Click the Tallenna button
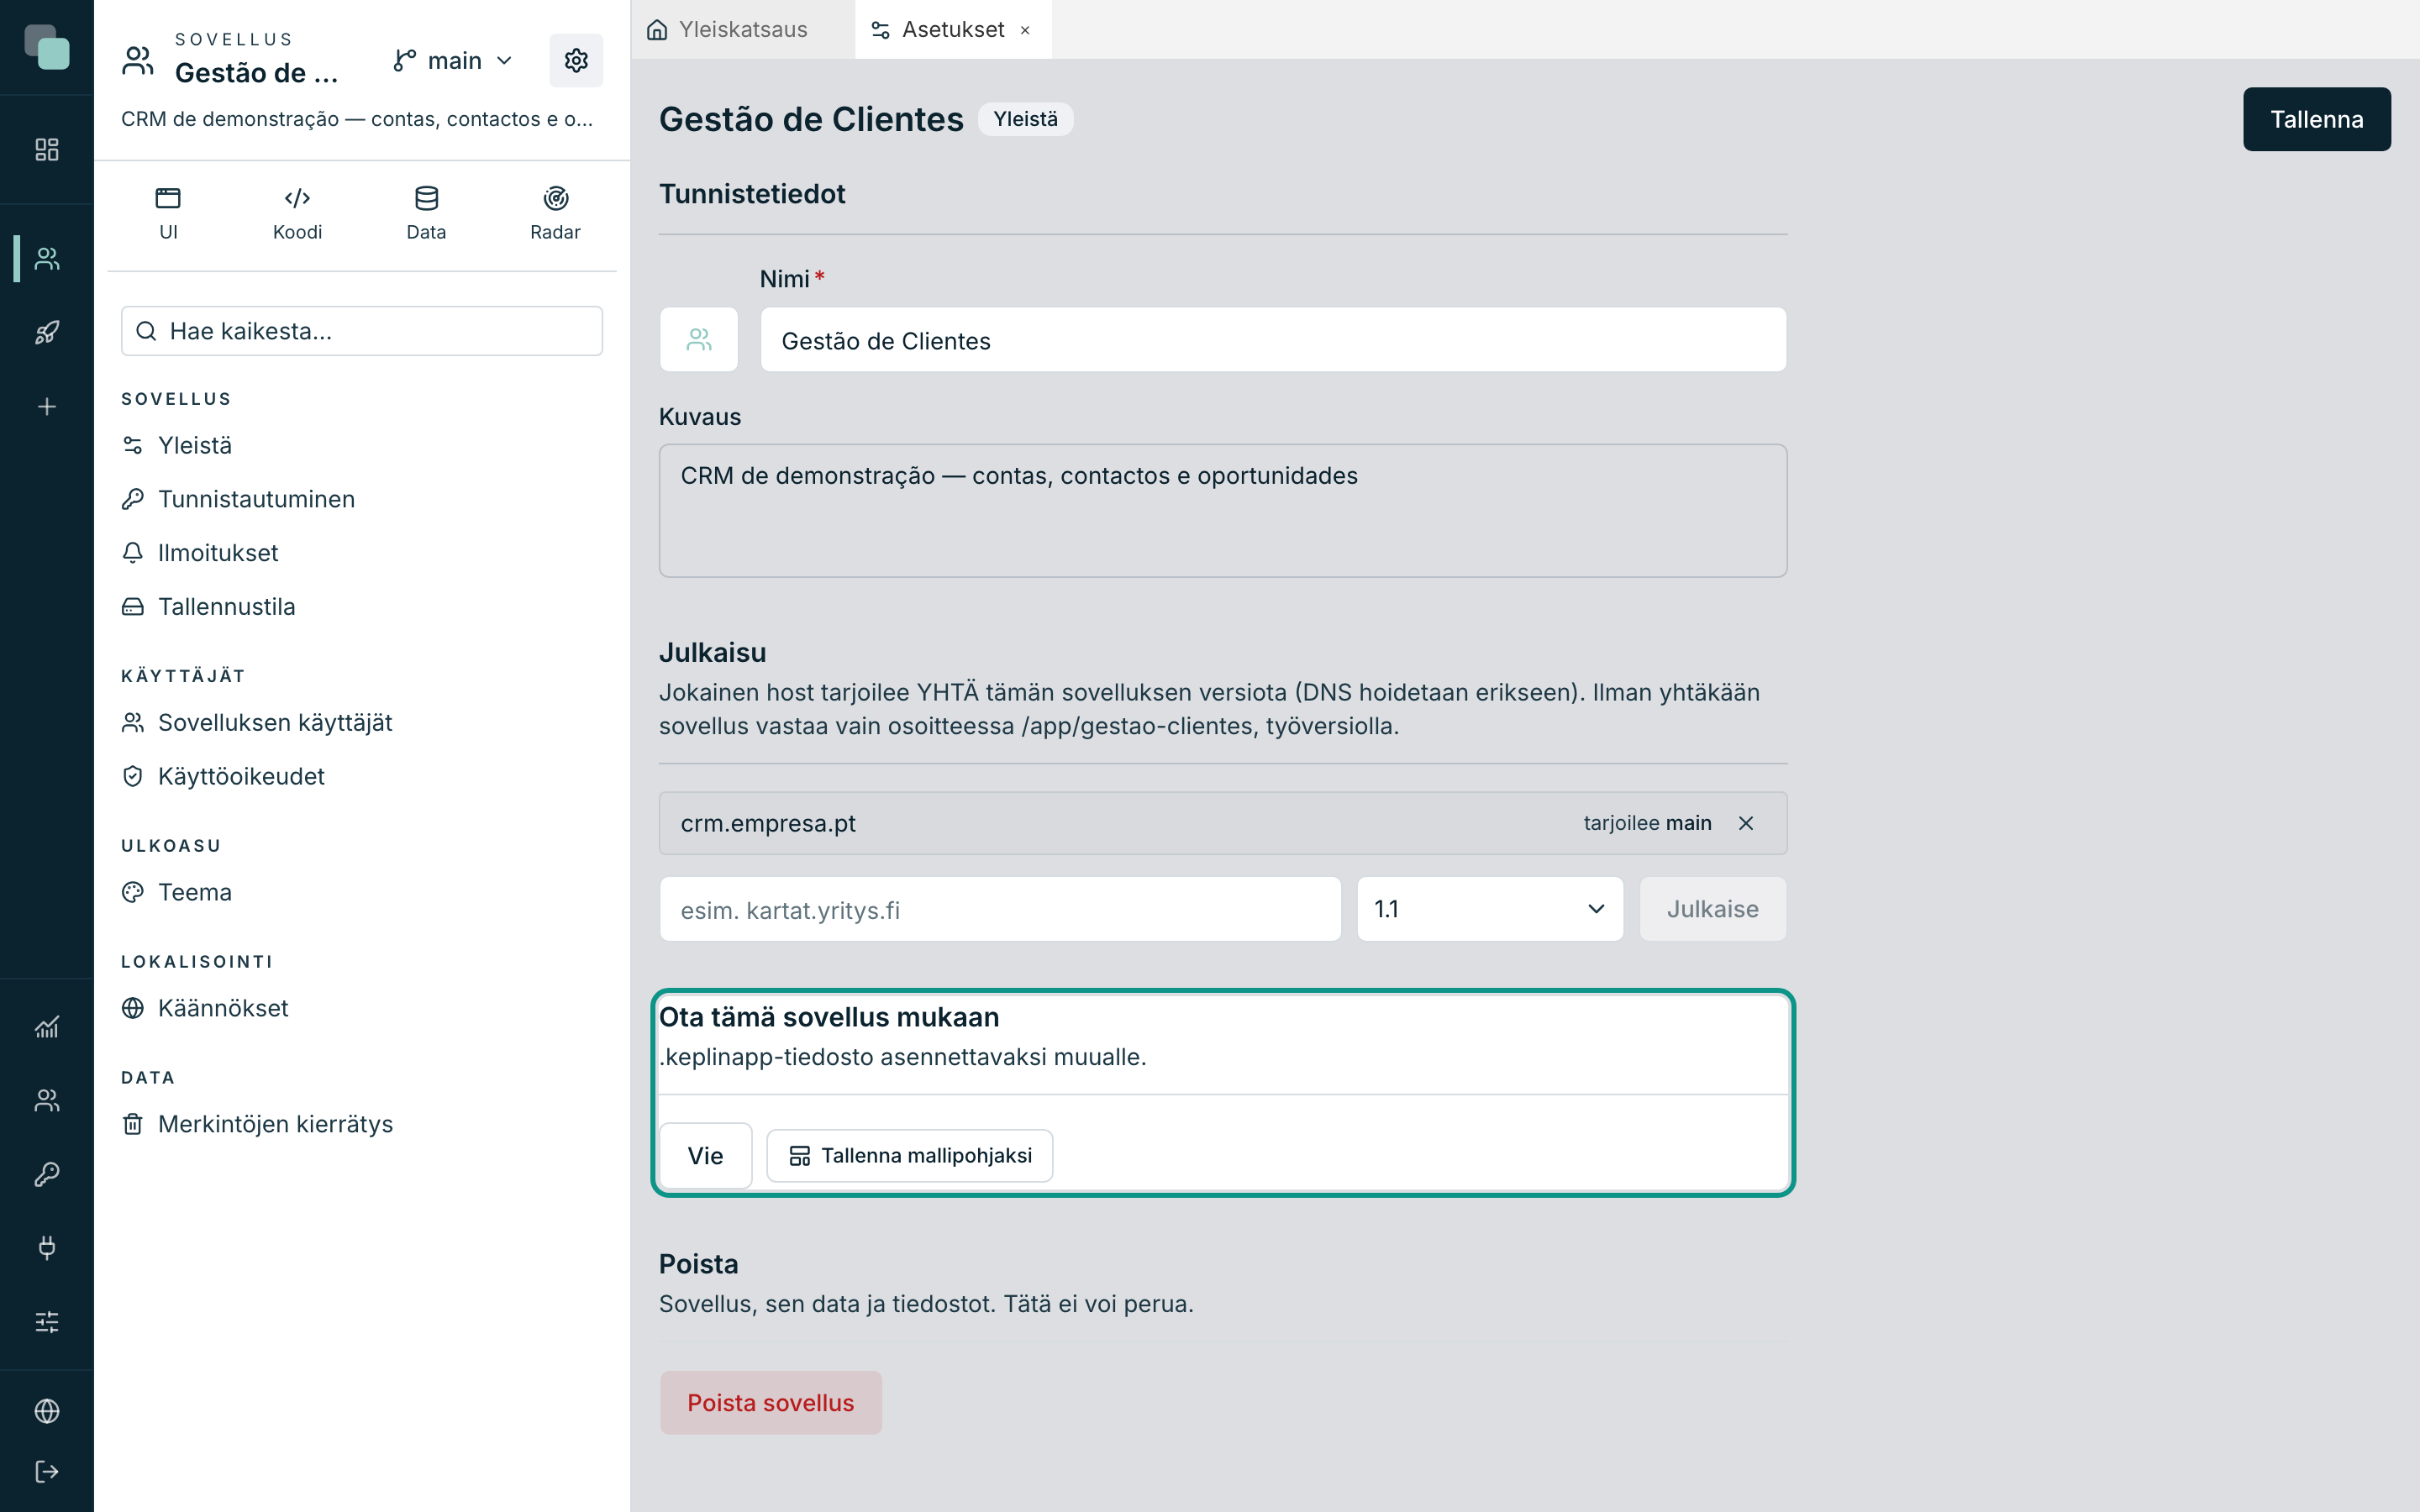Viewport: 2420px width, 1512px height. click(x=2316, y=119)
